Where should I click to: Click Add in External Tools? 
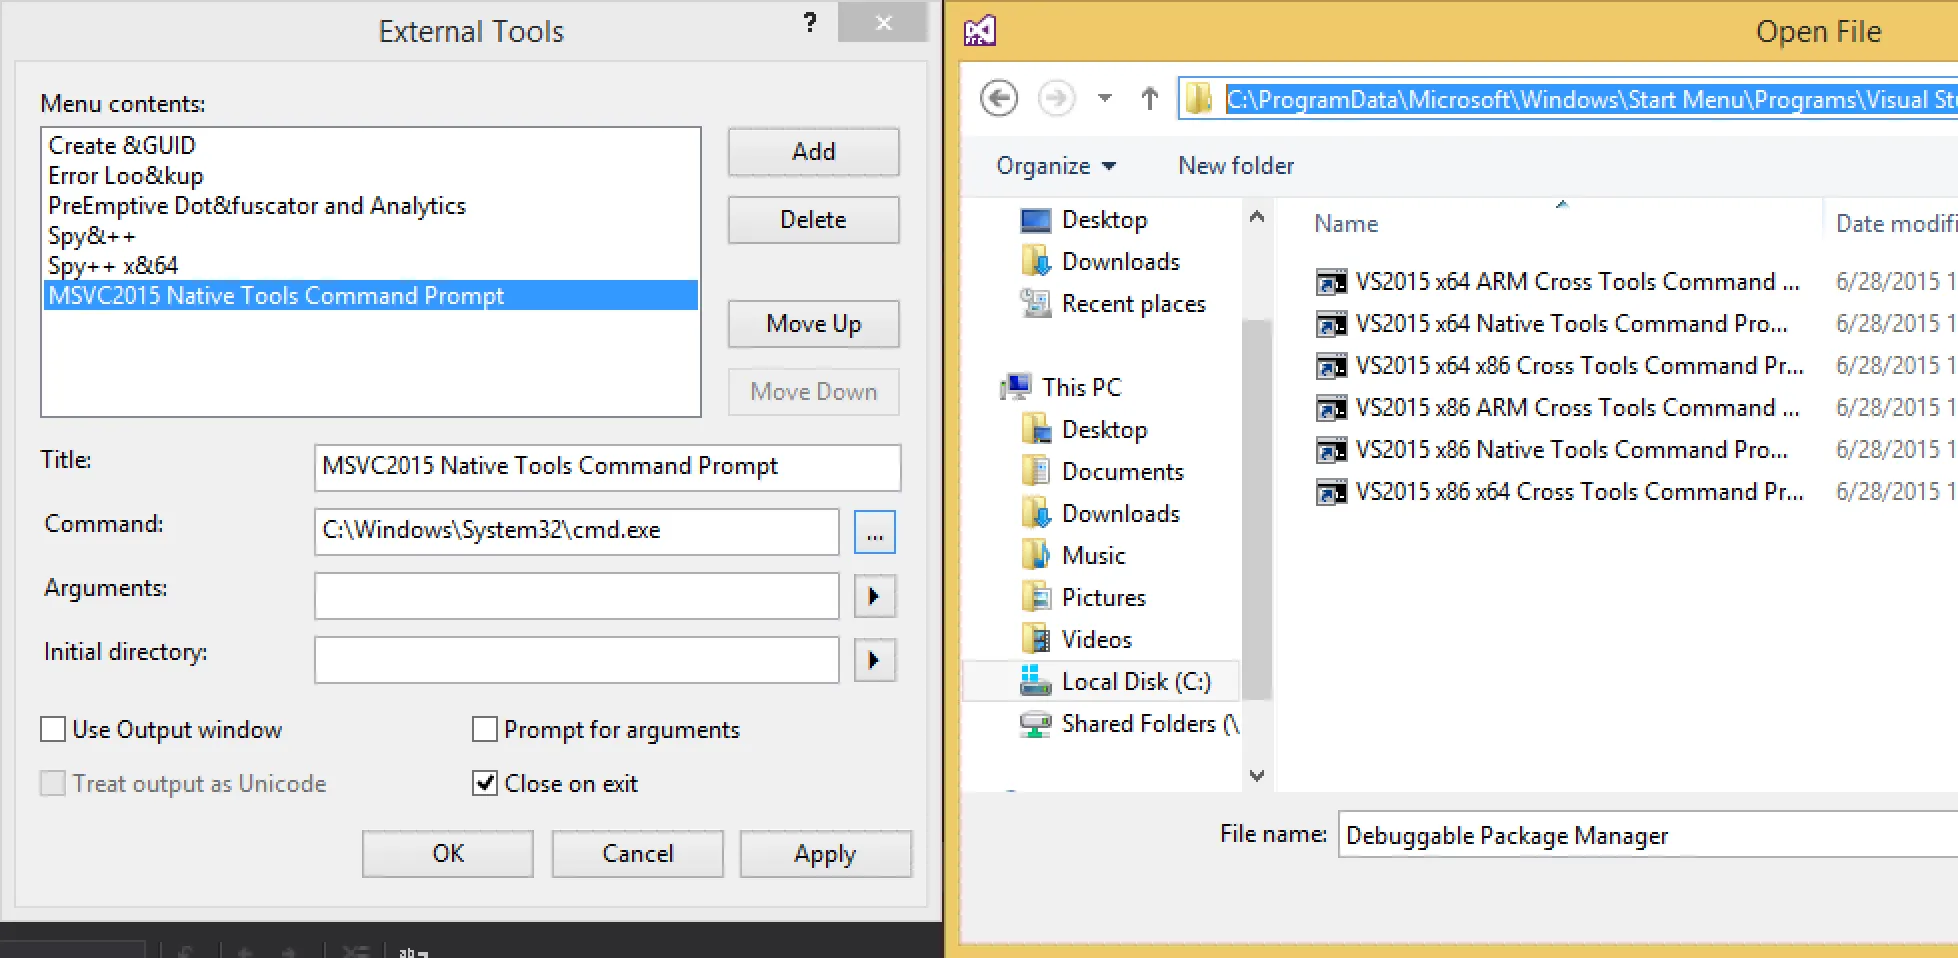(814, 152)
